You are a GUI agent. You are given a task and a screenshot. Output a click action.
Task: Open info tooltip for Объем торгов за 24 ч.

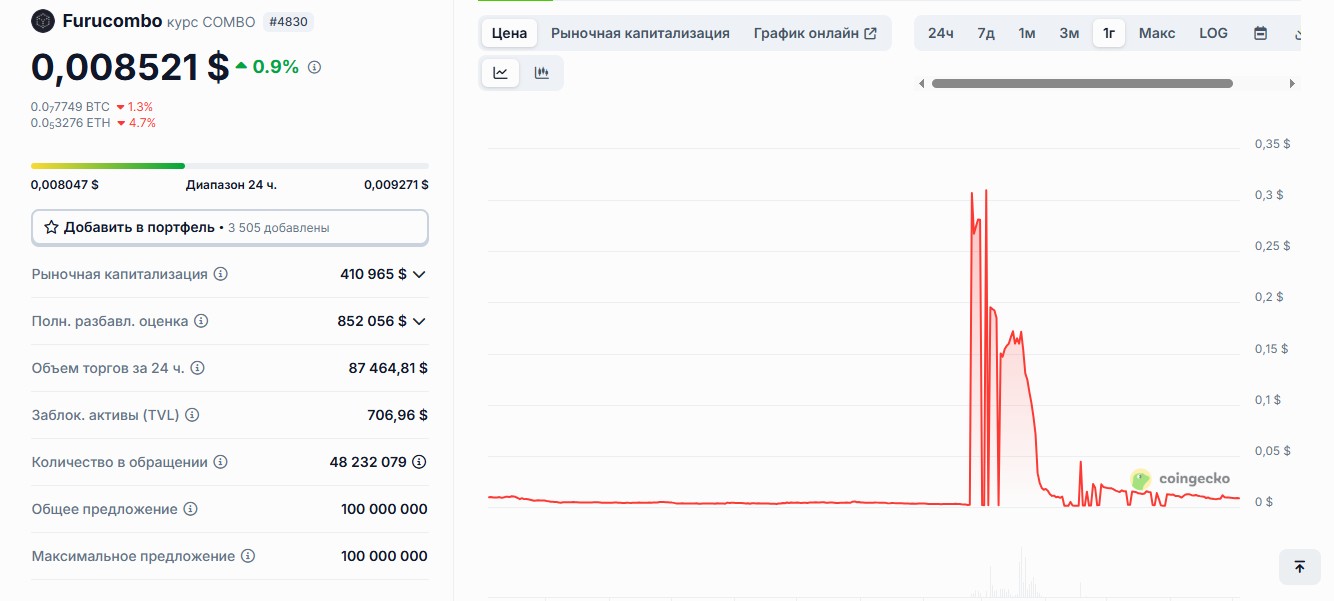point(198,368)
